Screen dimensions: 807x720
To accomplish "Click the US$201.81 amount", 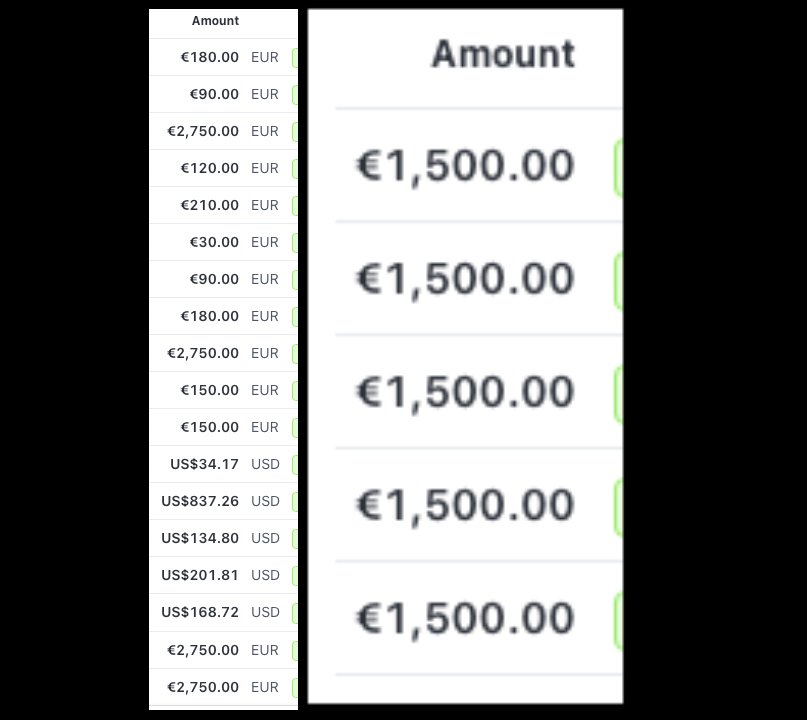I will [200, 575].
